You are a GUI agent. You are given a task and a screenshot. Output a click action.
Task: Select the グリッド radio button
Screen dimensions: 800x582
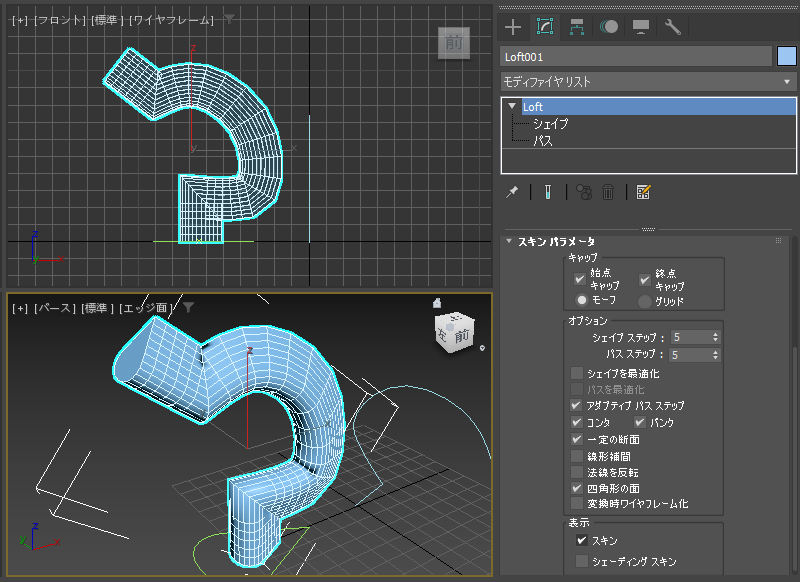(x=645, y=301)
